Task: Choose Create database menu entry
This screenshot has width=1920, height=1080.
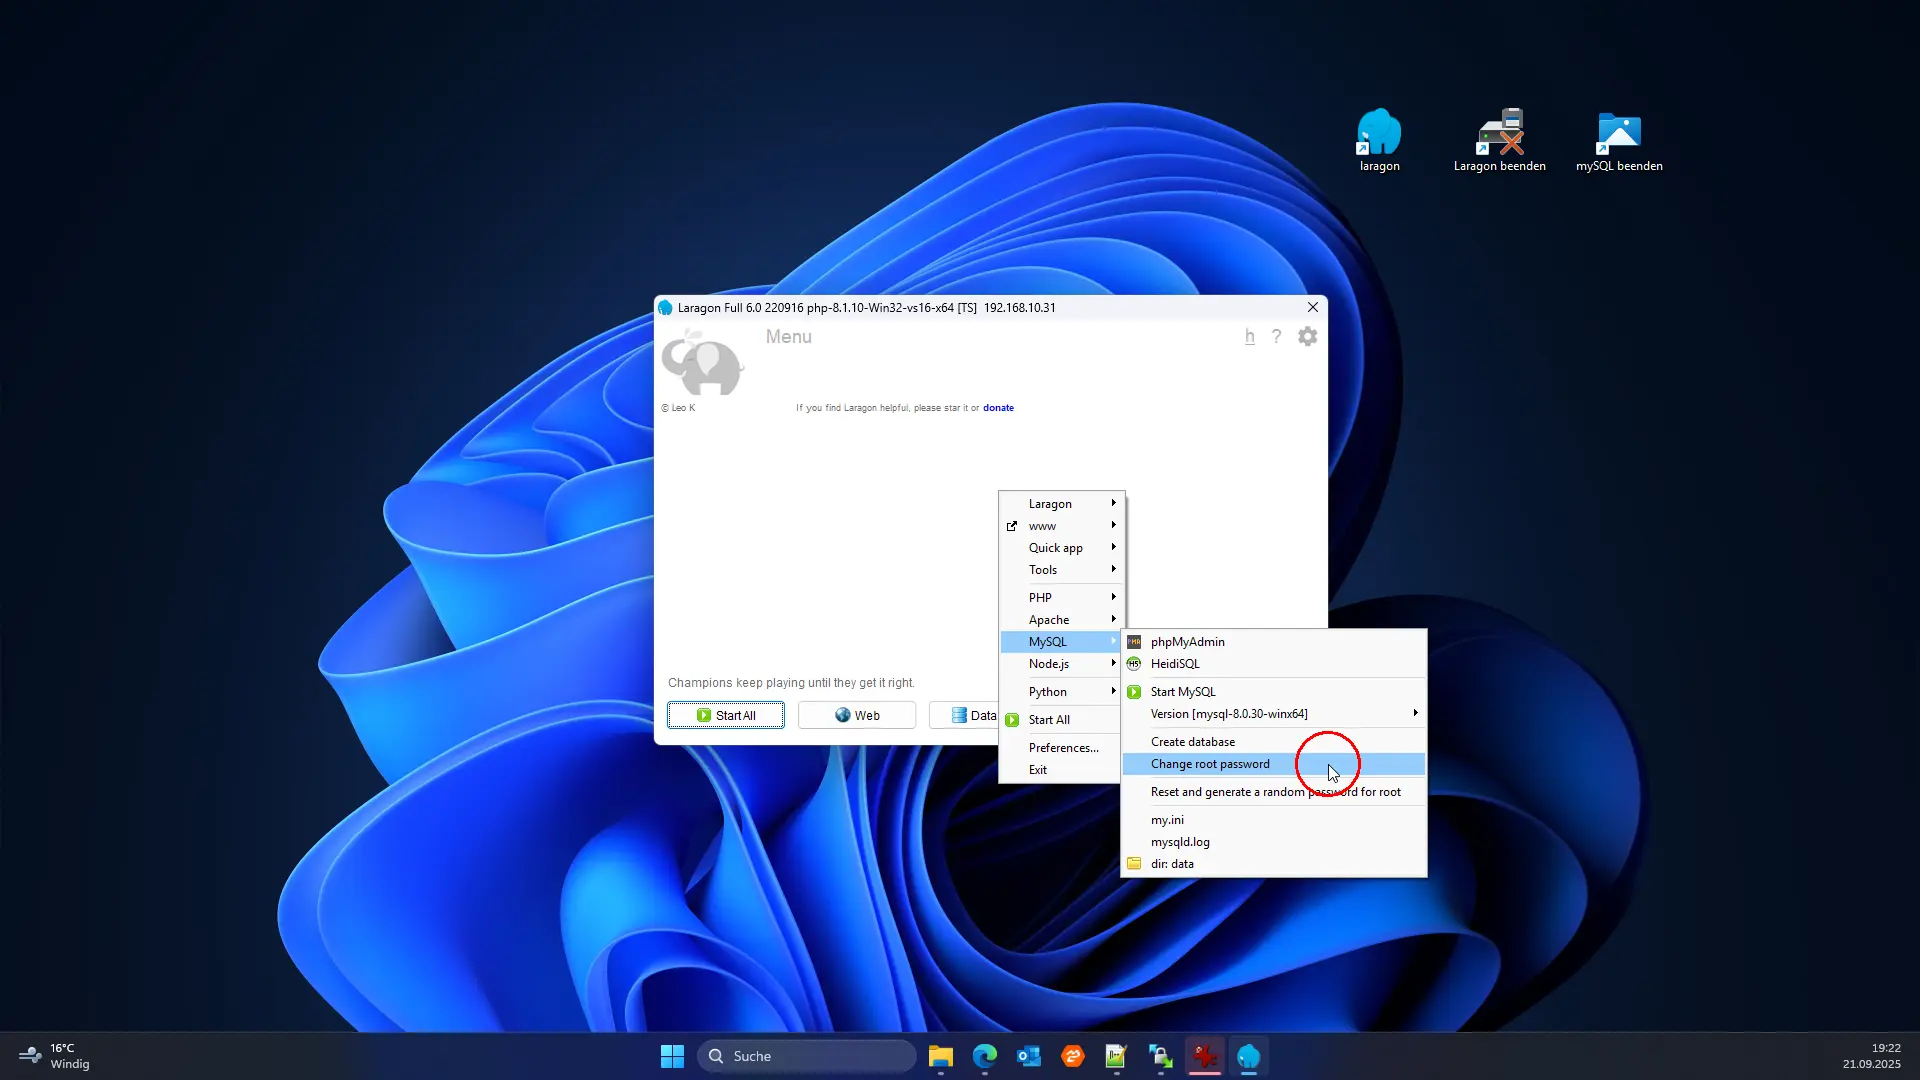Action: click(1192, 742)
